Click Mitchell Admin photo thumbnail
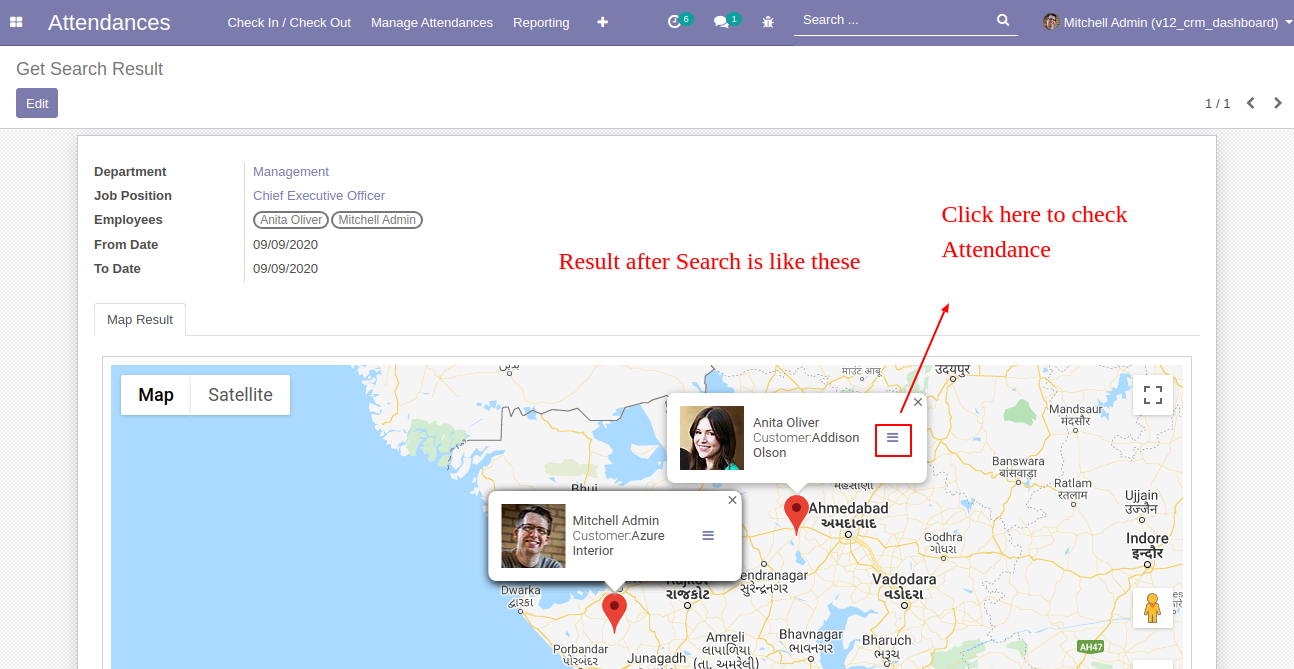1294x669 pixels. click(533, 536)
